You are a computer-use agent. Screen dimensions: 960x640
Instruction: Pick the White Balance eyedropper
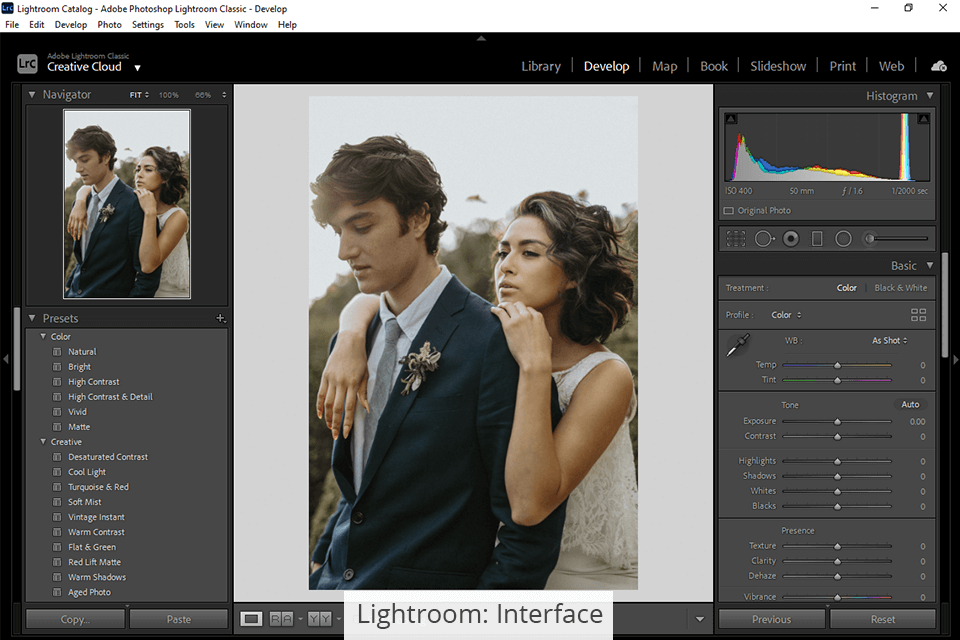click(738, 345)
